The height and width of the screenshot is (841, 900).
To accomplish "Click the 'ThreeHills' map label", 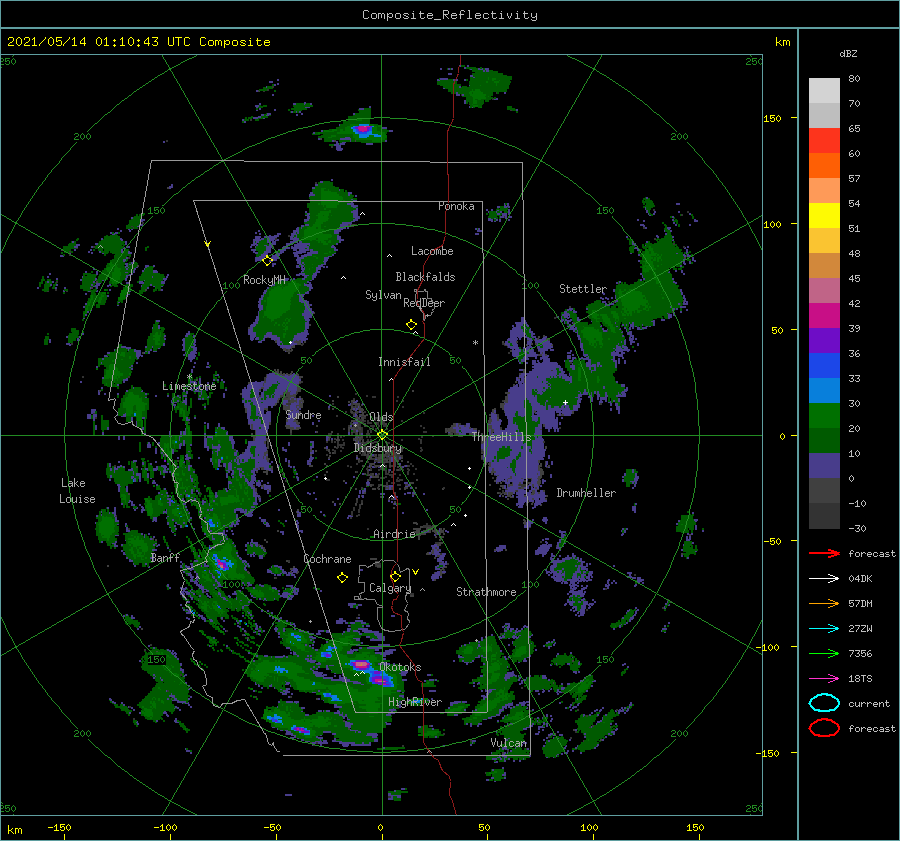I will (501, 437).
